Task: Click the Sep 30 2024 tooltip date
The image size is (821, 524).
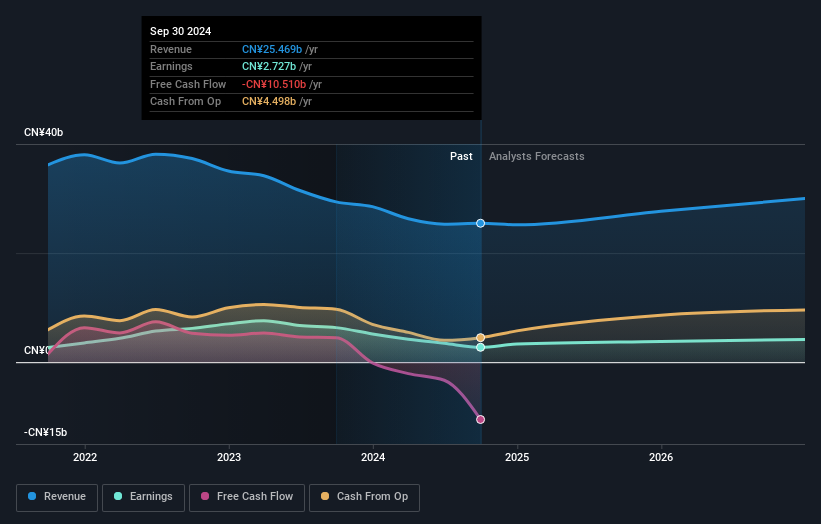Action: click(x=181, y=31)
